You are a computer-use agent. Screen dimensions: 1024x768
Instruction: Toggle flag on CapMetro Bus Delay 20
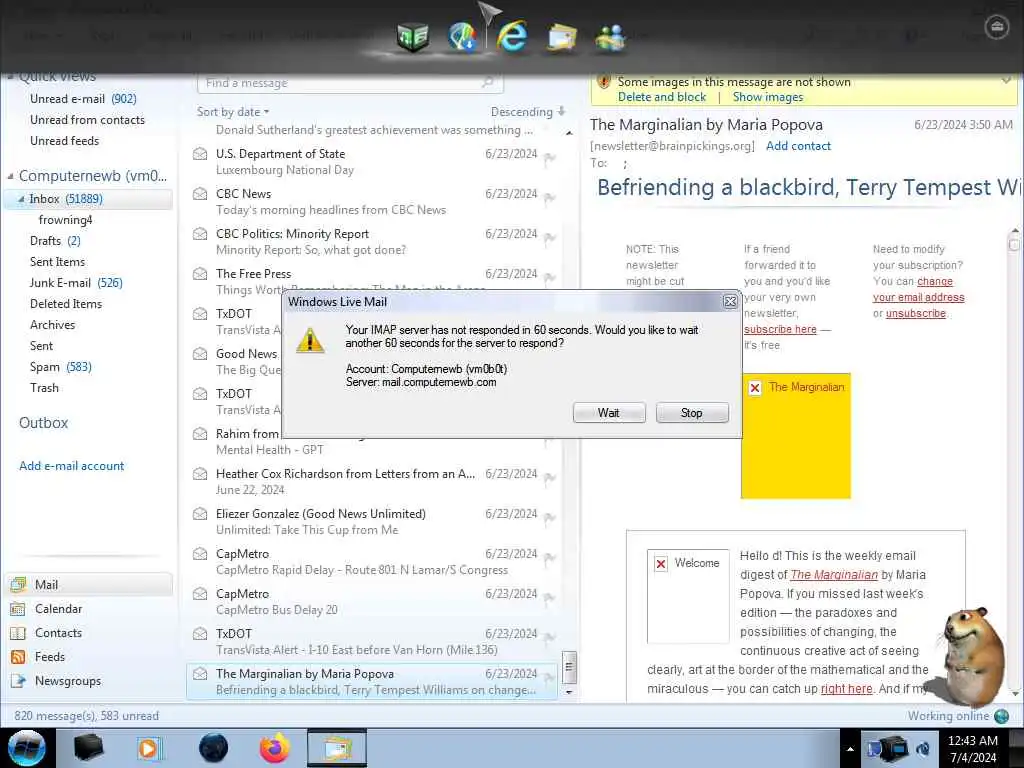(x=550, y=598)
